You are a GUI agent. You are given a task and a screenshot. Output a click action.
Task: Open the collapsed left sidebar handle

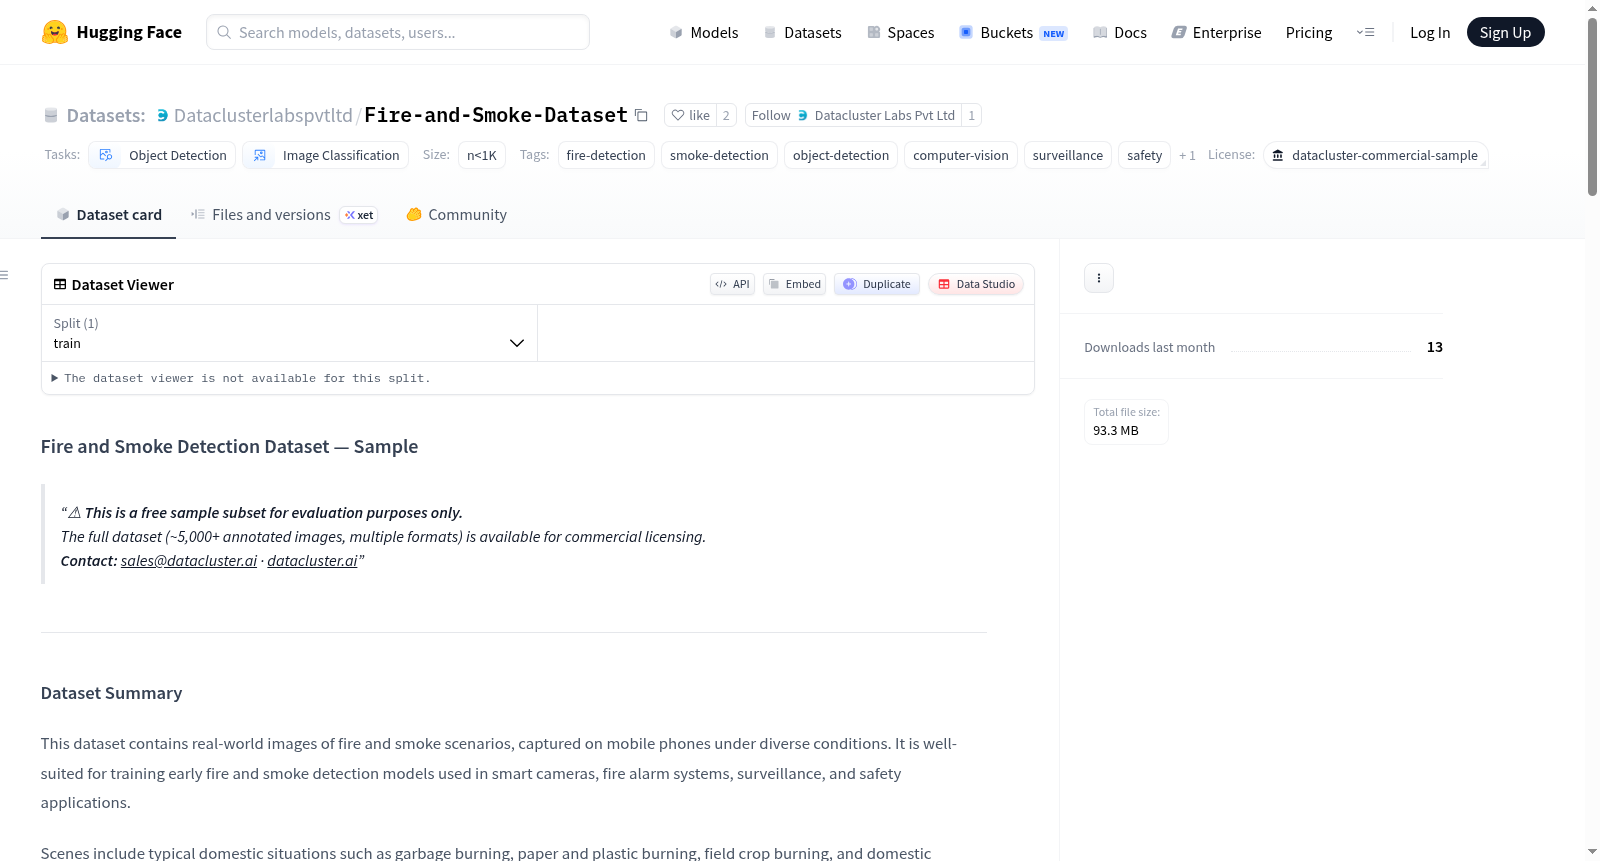(5, 275)
